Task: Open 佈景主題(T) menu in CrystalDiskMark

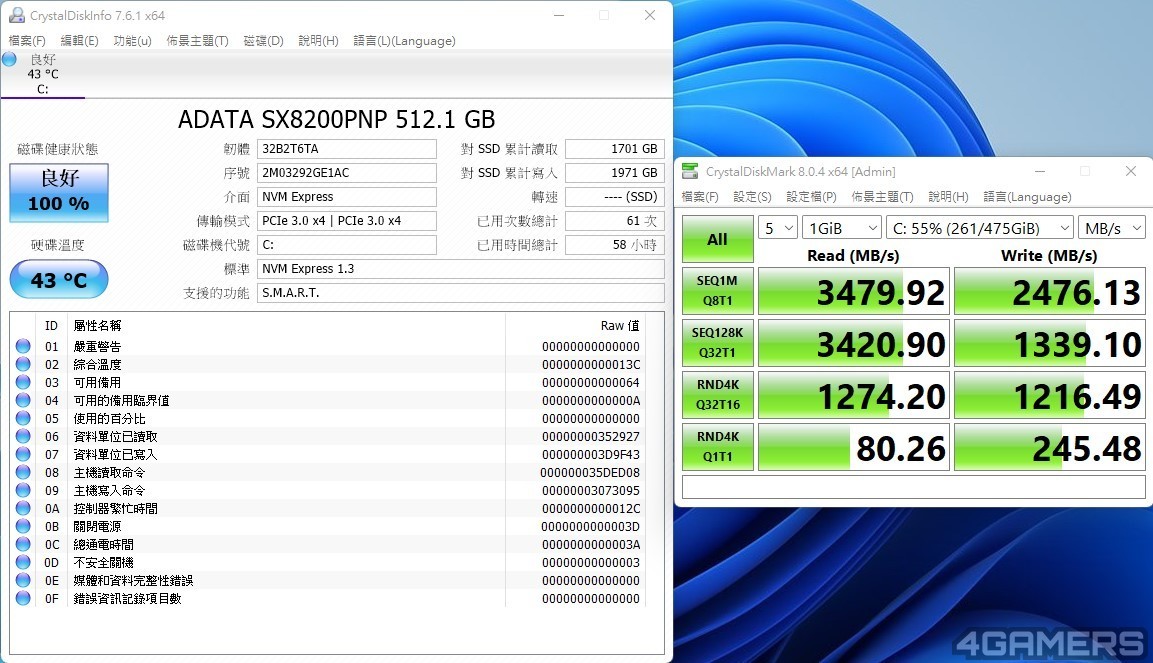Action: click(882, 196)
